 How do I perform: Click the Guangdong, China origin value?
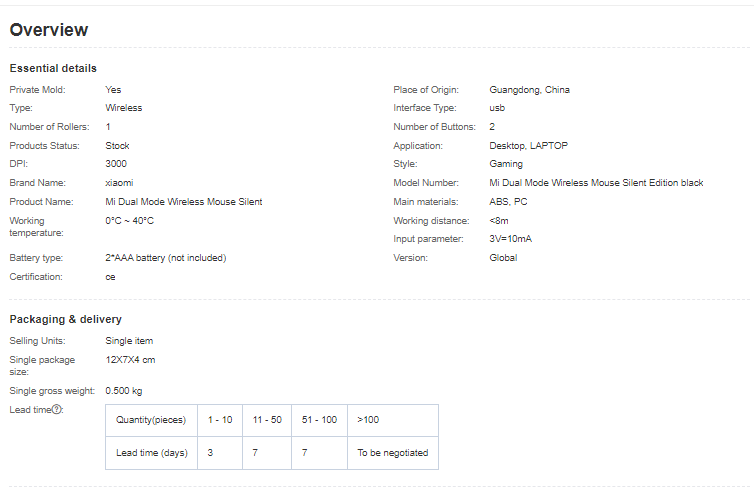point(529,89)
